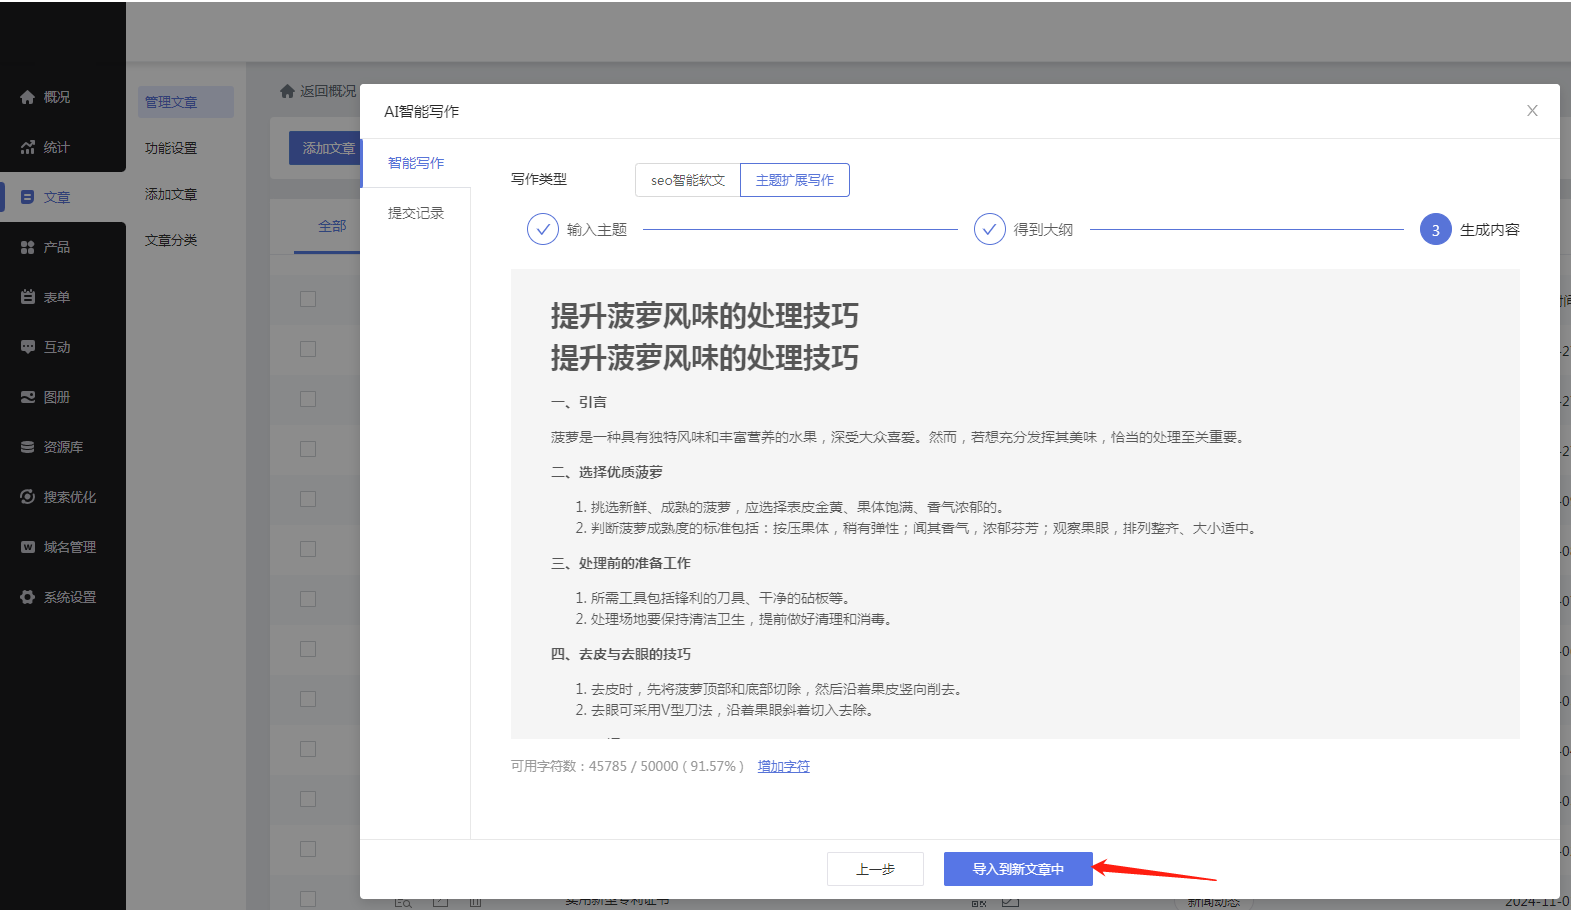Viewport: 1571px width, 910px height.
Task: Select the seo智能软文 writing type
Action: coord(687,180)
